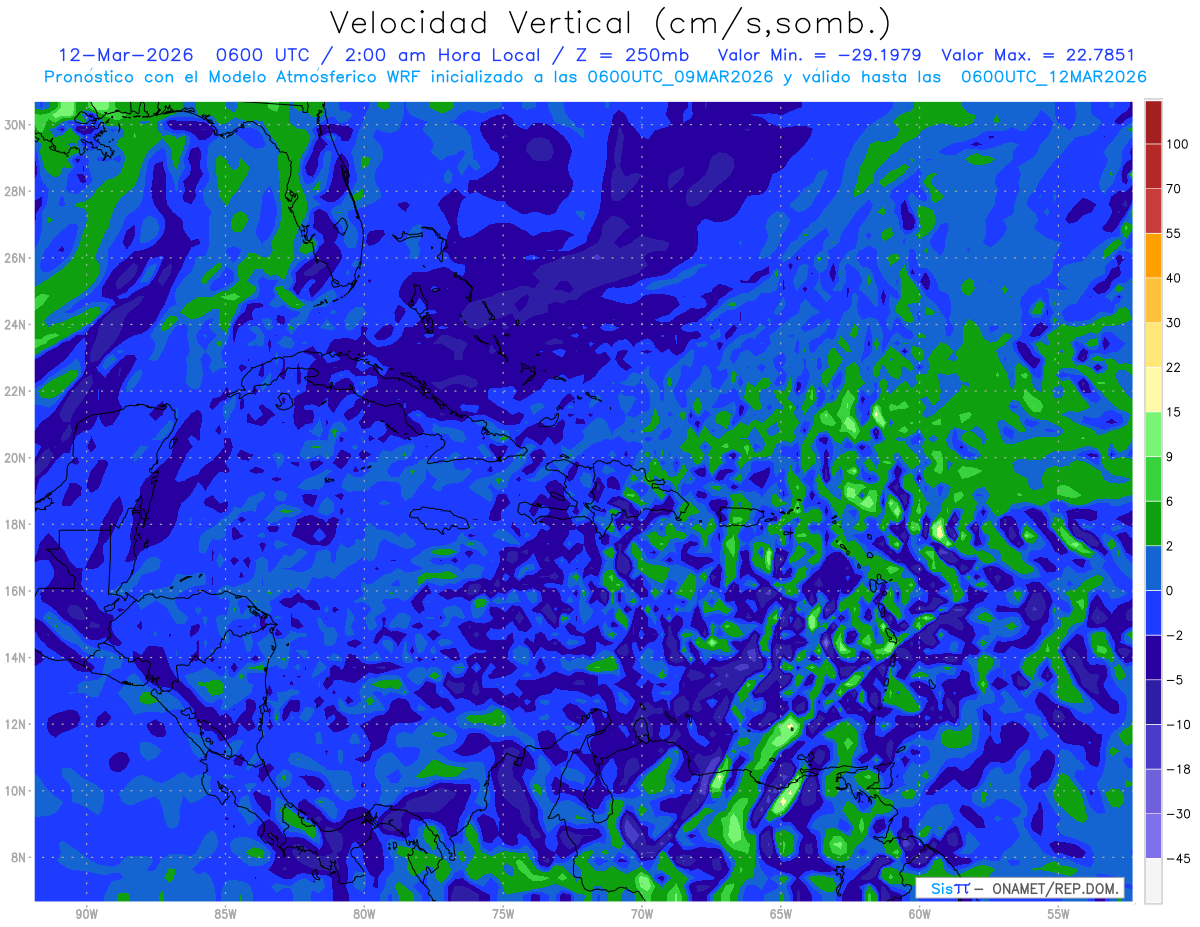1200x927 pixels.
Task: Click the '70W' longitude label
Action: pyautogui.click(x=642, y=914)
